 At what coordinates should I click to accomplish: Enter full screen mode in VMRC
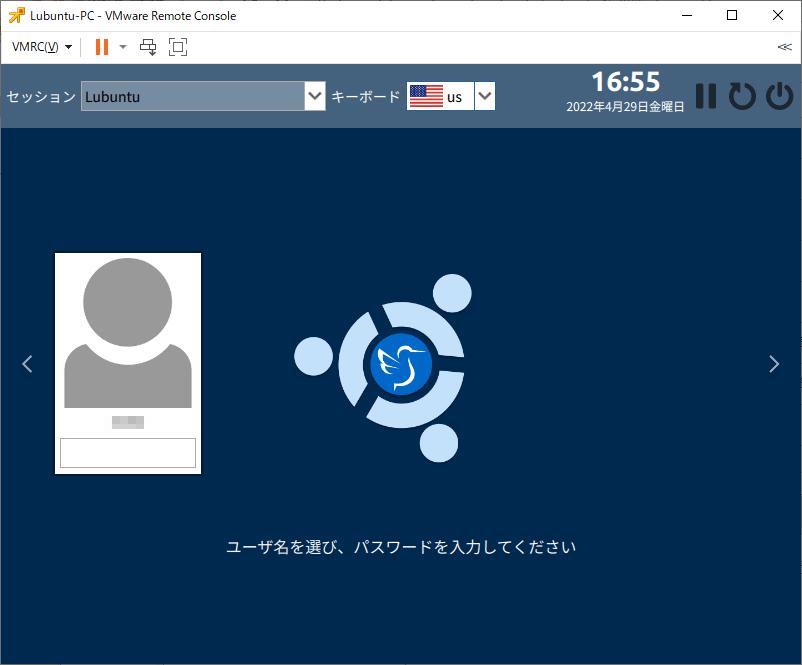pos(178,47)
